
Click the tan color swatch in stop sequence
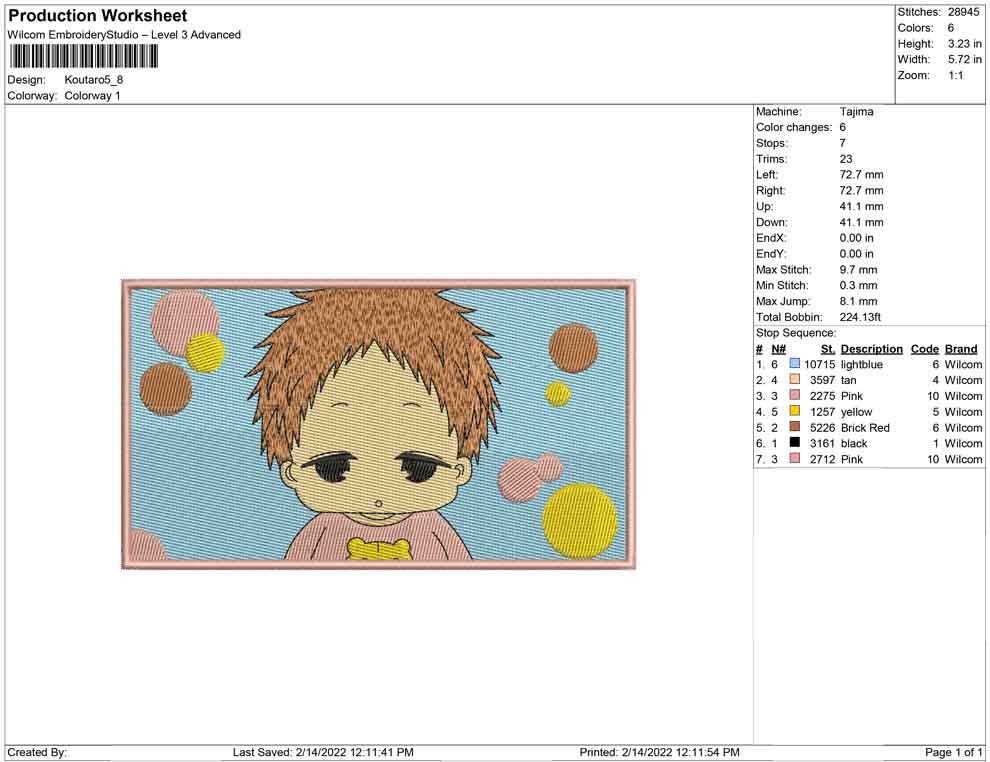[x=795, y=379]
